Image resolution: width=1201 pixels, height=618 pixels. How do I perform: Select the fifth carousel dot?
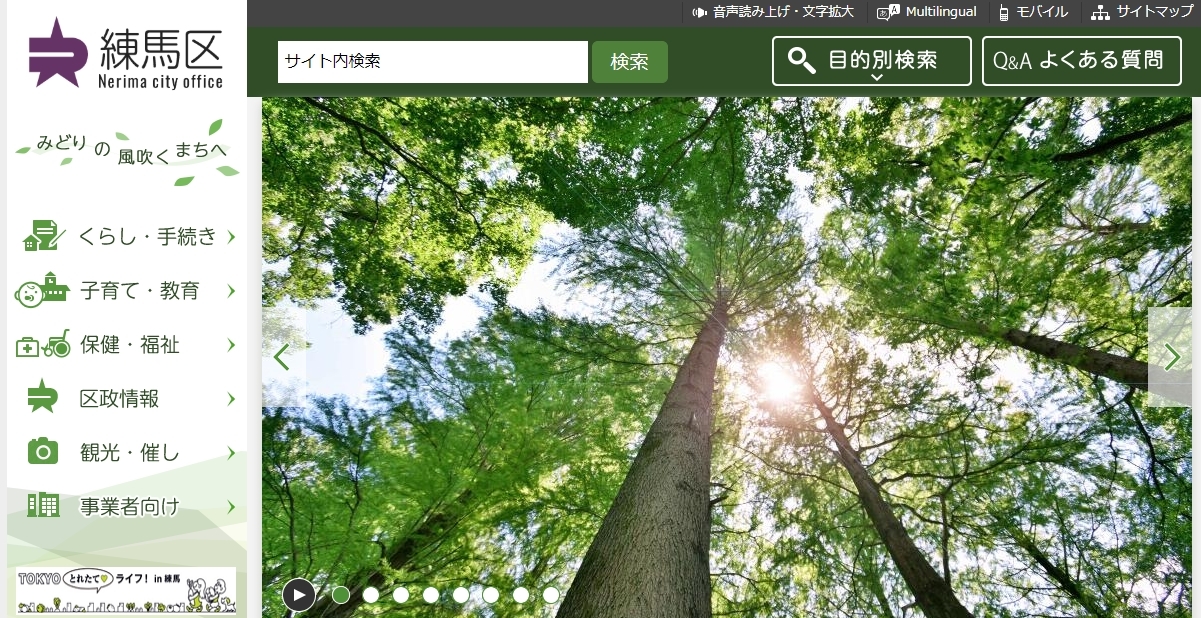click(x=461, y=595)
